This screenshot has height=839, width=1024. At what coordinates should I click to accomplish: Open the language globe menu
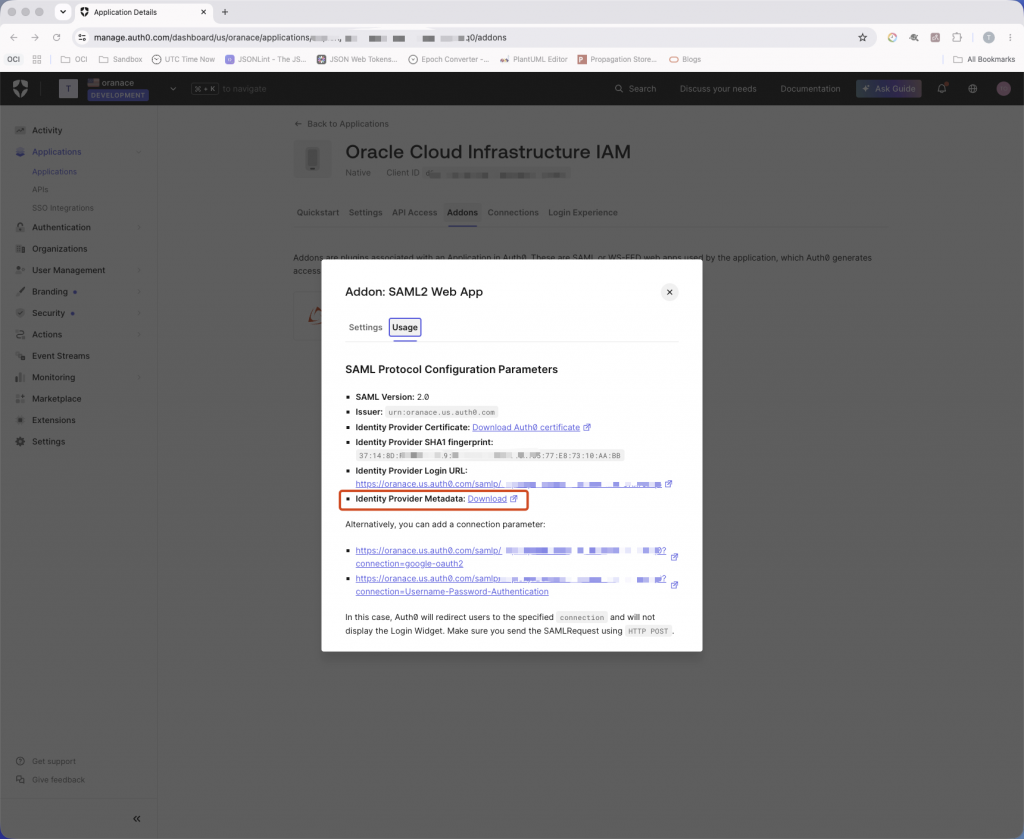(x=972, y=89)
